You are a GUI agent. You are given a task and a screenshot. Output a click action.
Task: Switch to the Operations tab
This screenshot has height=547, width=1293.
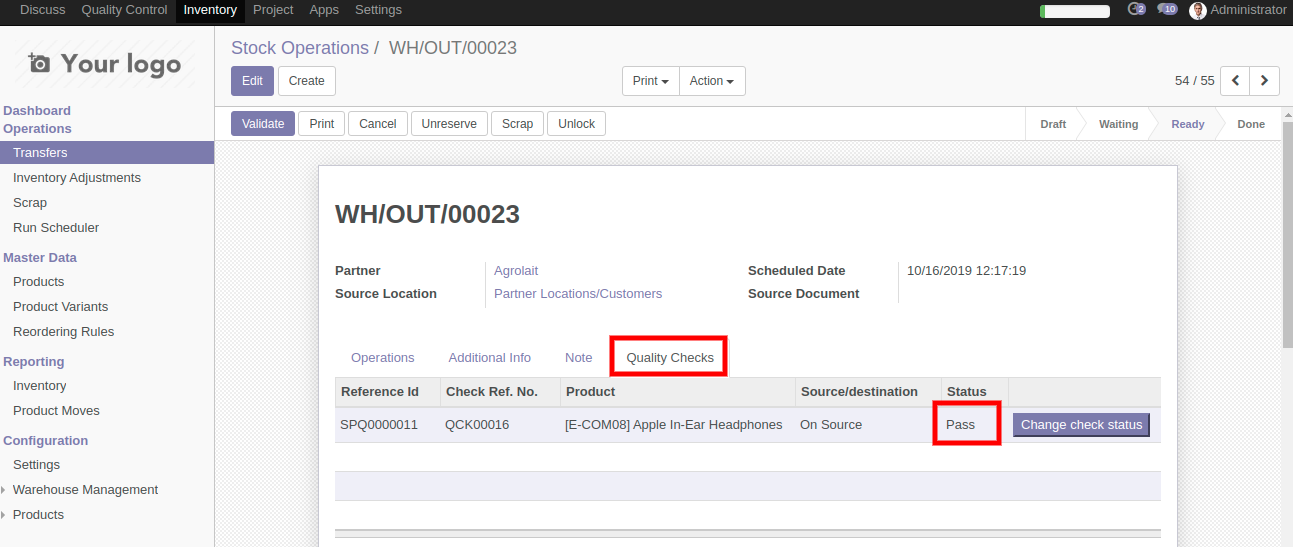[x=382, y=358]
